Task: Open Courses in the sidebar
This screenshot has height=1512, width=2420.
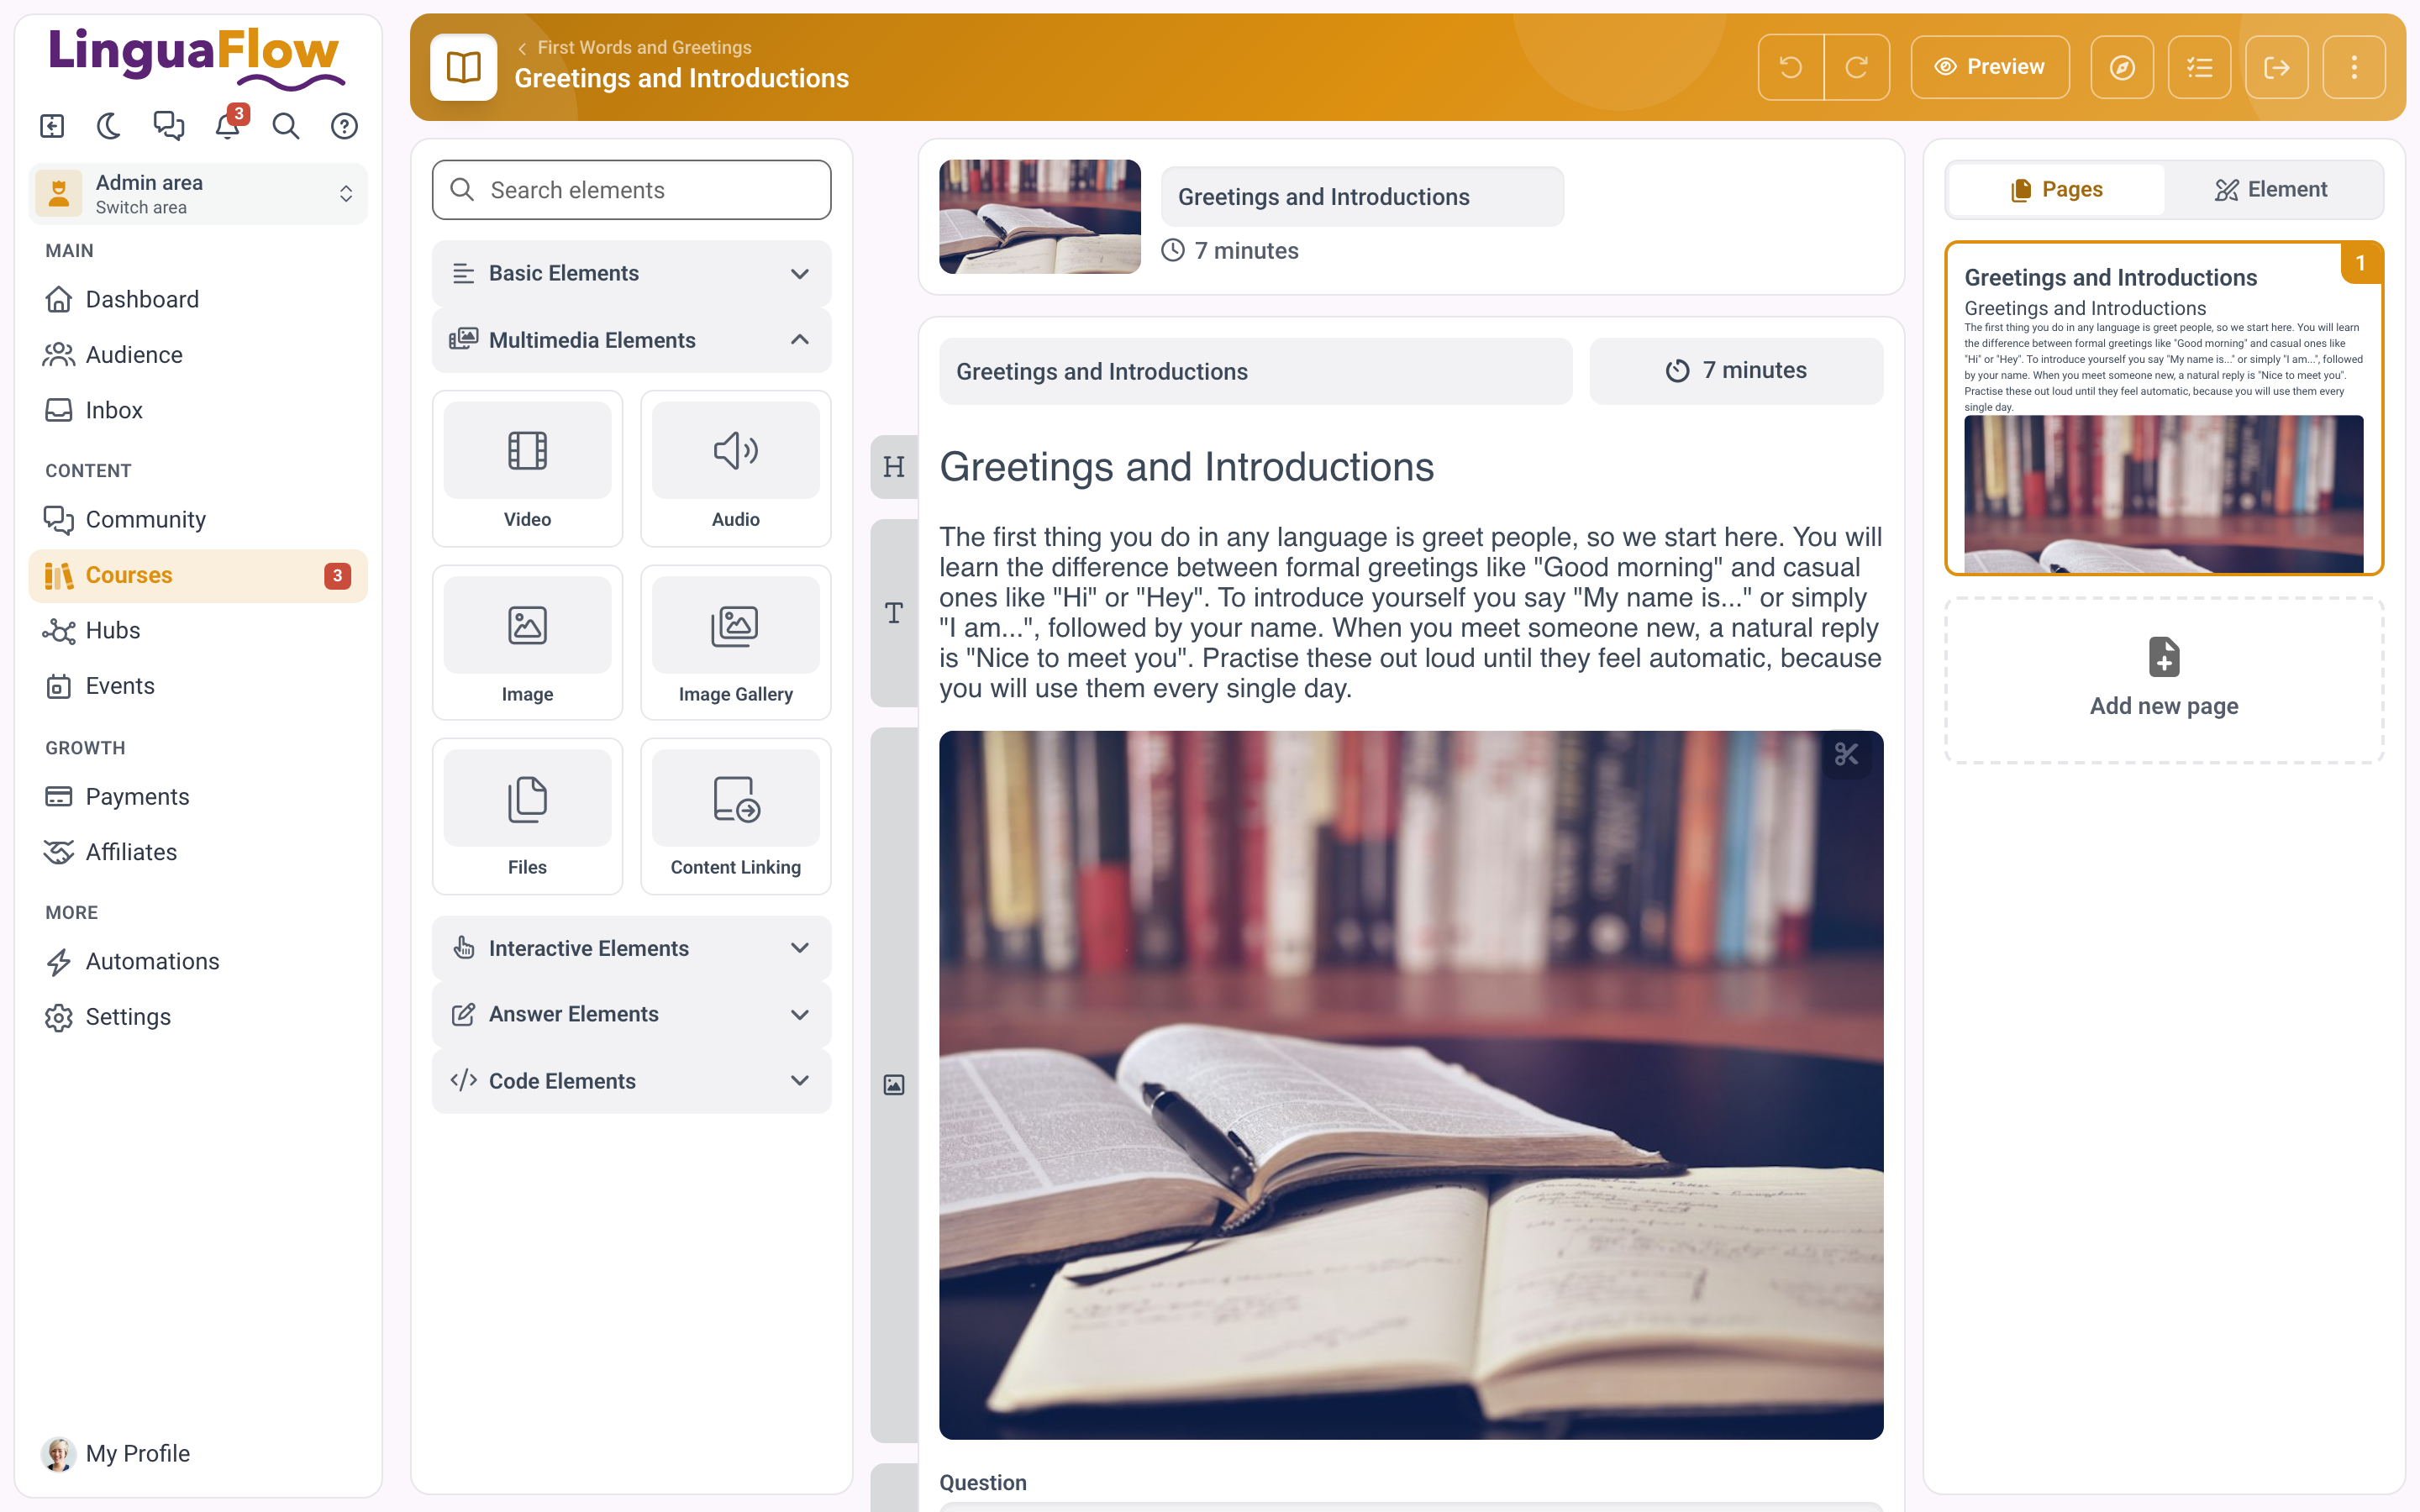Action: [198, 576]
